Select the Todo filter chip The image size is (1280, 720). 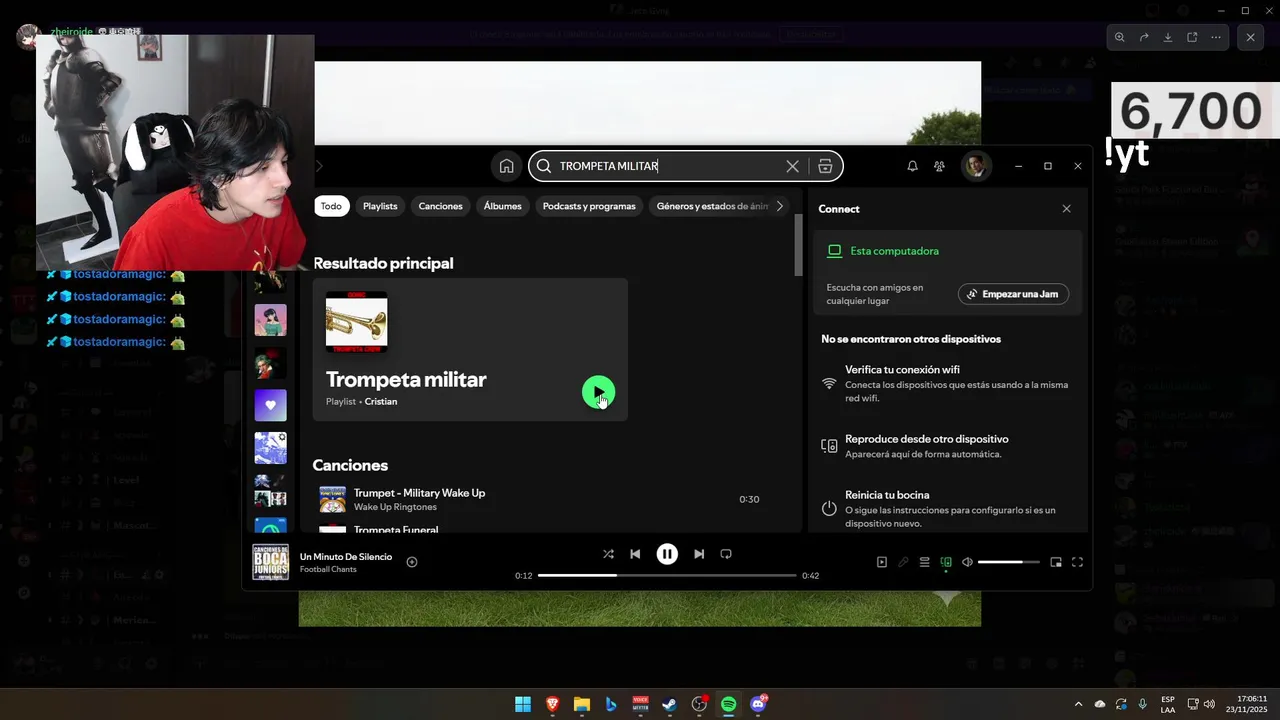coord(331,206)
